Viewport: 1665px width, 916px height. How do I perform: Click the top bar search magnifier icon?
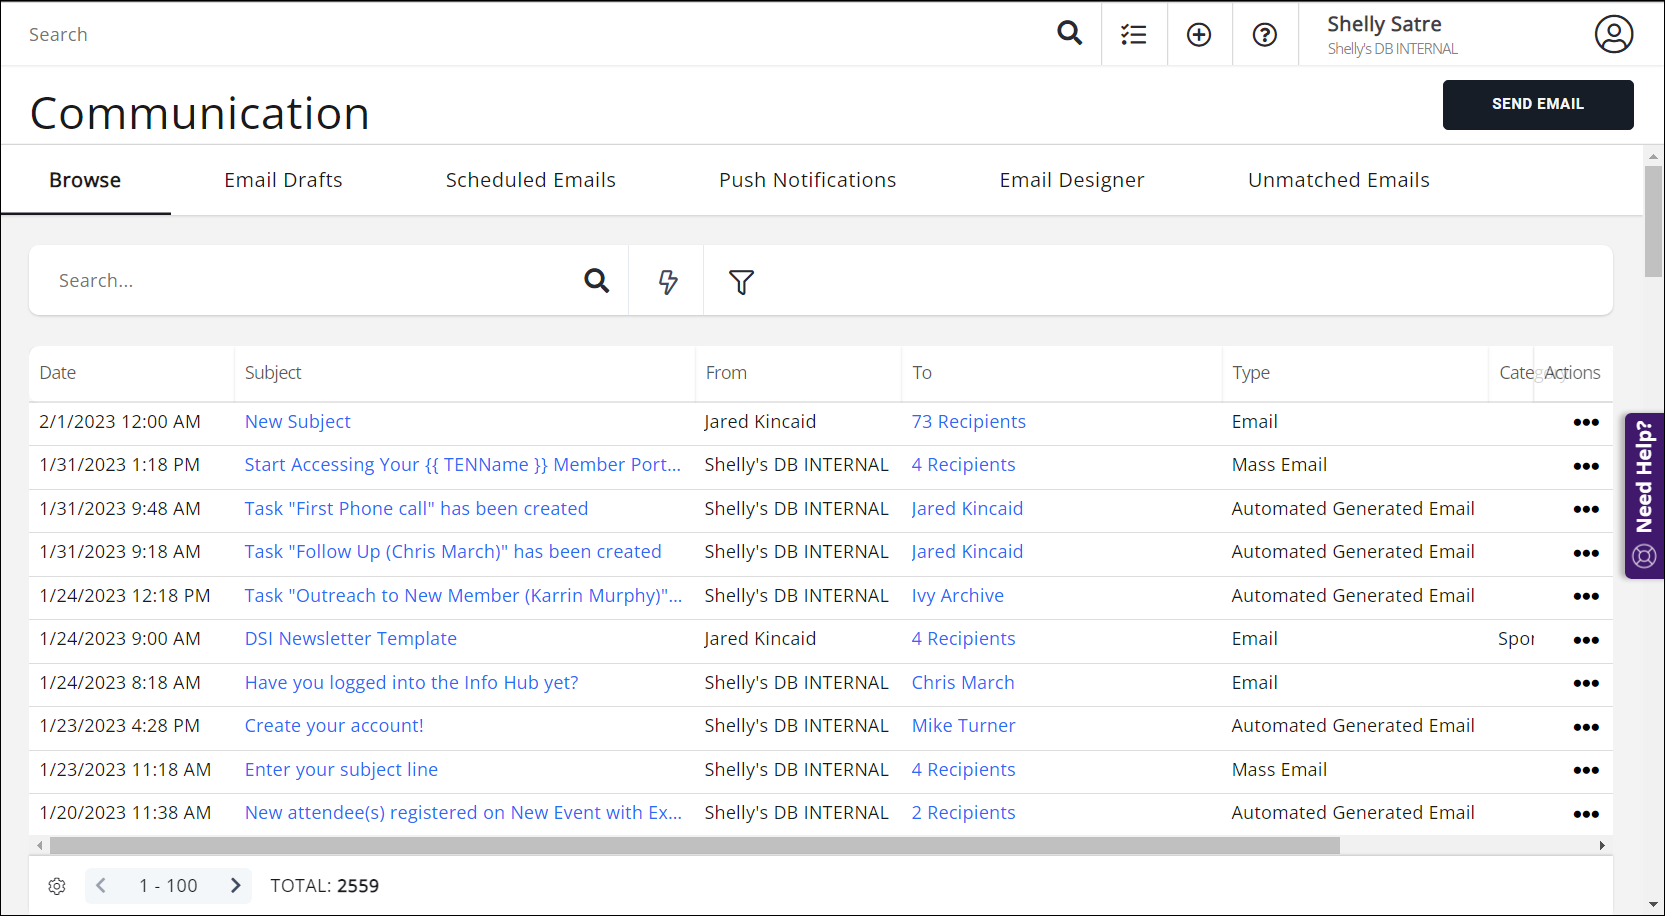click(1069, 34)
